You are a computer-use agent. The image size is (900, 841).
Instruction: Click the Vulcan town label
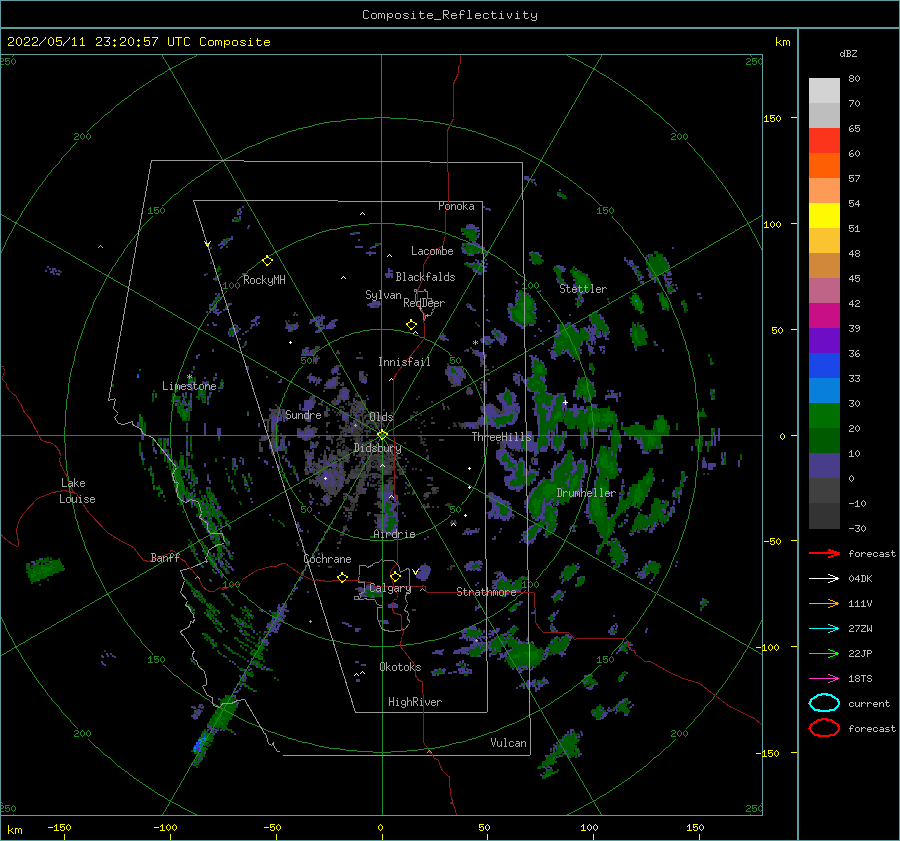(x=509, y=743)
